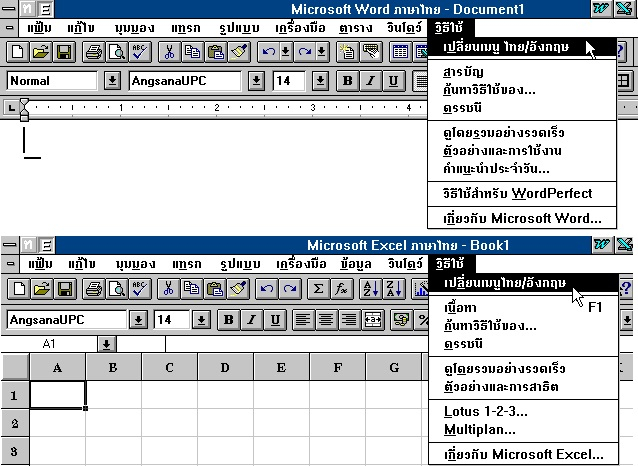Screen dimensions: 638x466
Task: Choose เกี่ยวกับ Microsoft Excel... menu entry
Action: coord(524,454)
